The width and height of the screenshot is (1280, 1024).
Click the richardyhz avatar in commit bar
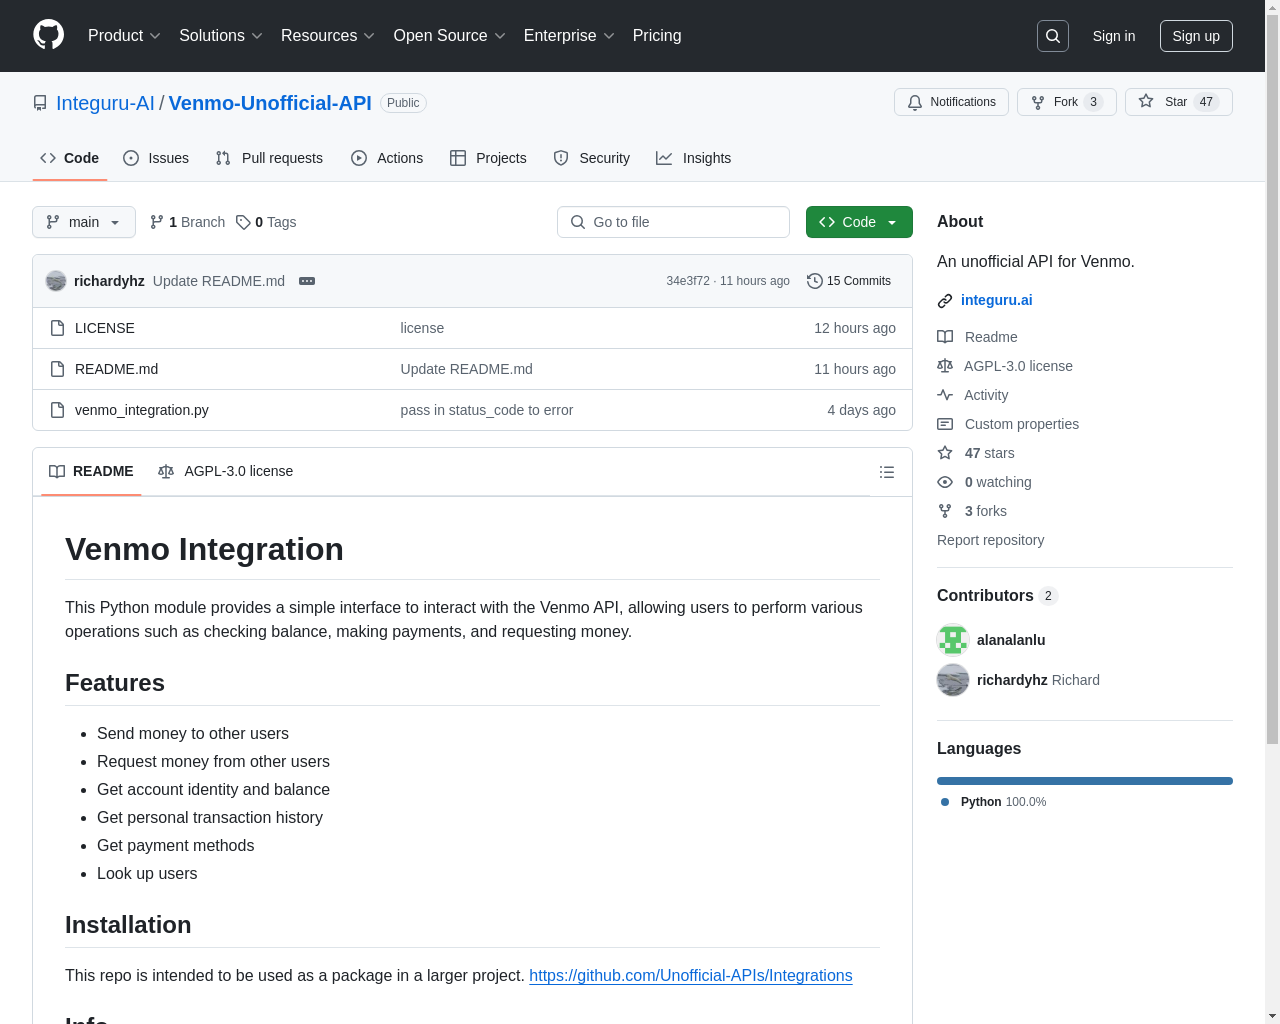pos(56,281)
